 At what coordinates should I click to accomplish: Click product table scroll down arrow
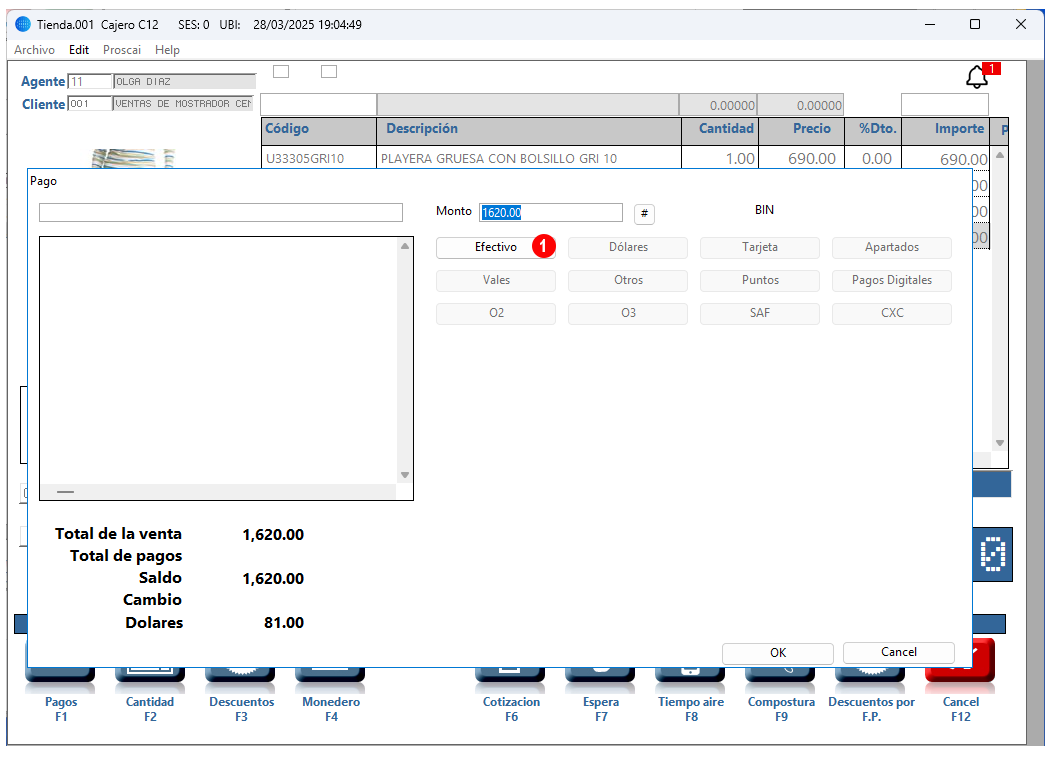999,443
